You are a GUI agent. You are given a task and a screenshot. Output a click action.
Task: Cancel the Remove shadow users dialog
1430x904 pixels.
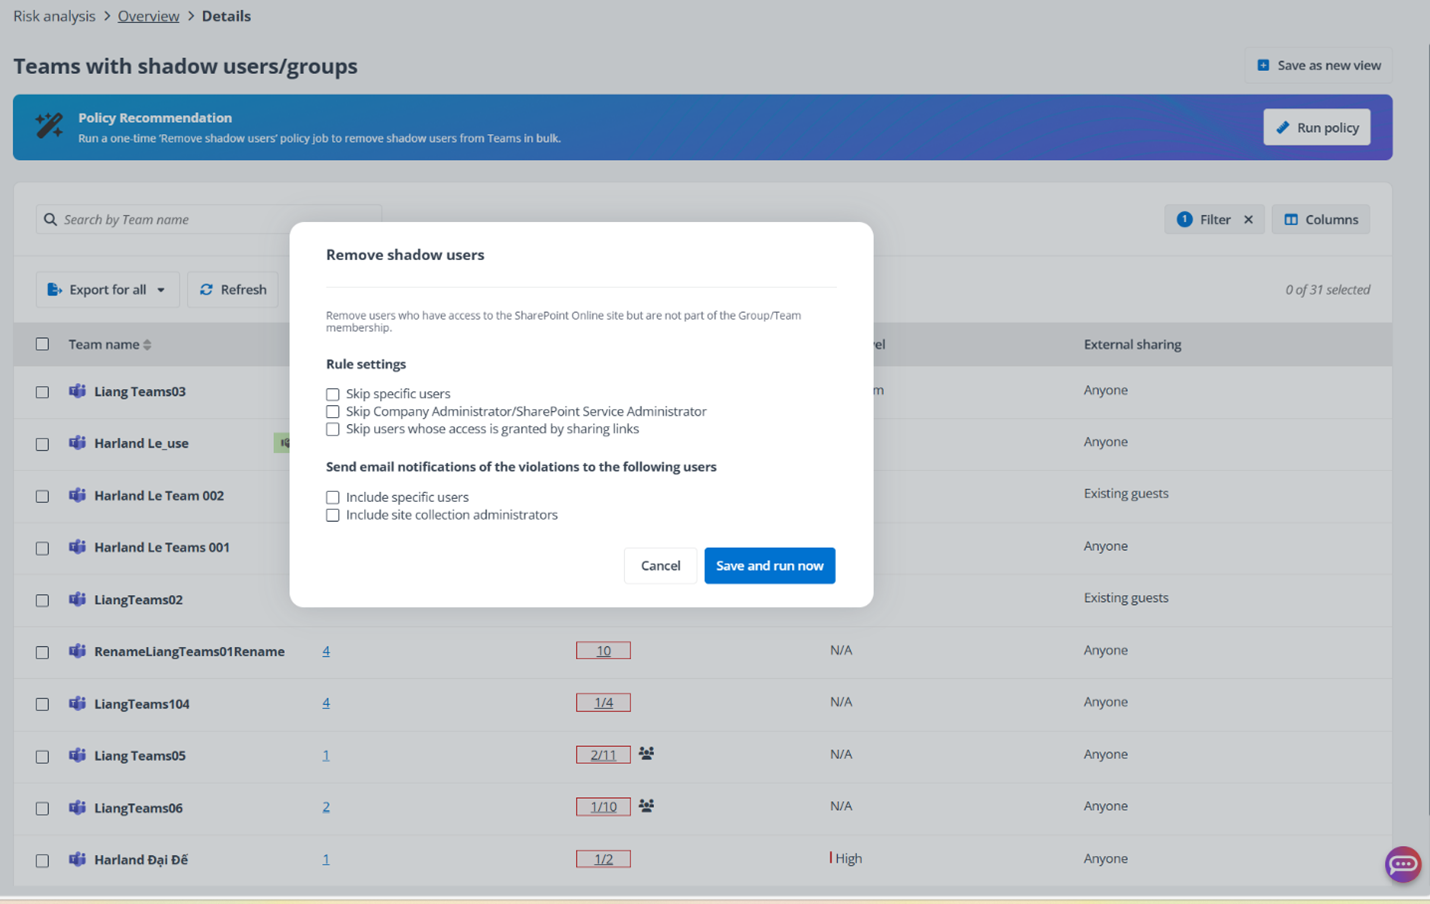point(660,566)
